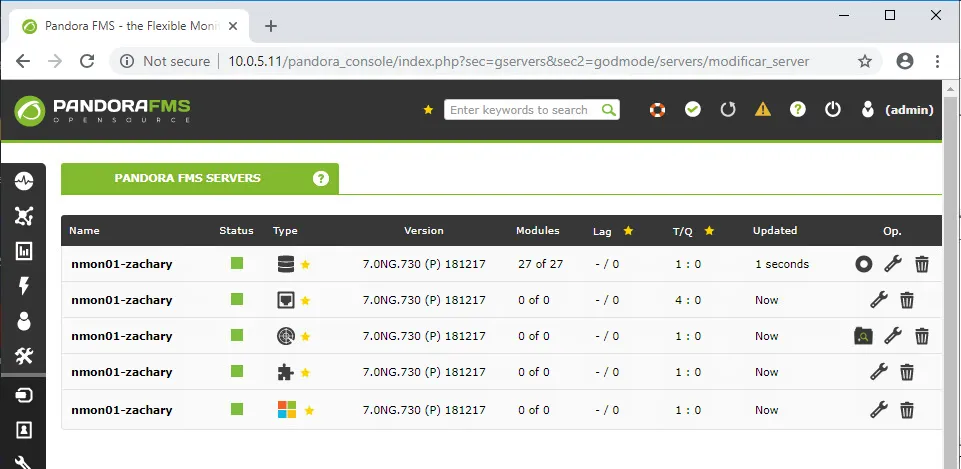Open the Topology network sidebar icon
This screenshot has height=469, width=961.
tap(24, 216)
